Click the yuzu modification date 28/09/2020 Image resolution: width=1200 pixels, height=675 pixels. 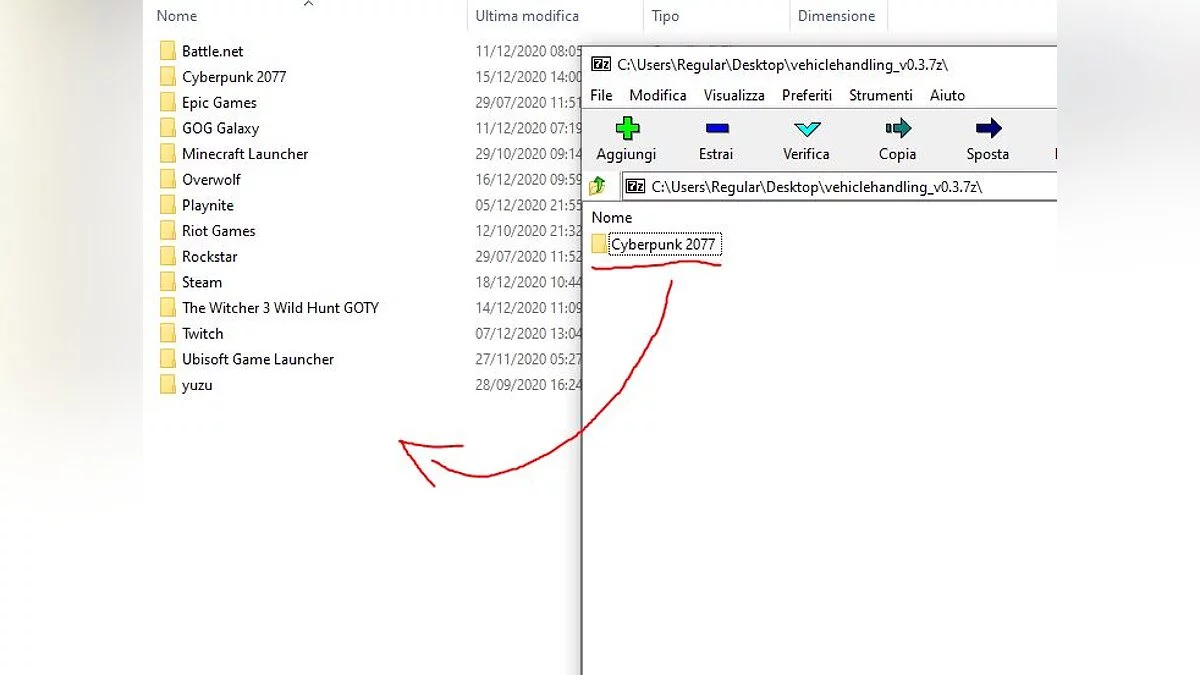click(529, 385)
